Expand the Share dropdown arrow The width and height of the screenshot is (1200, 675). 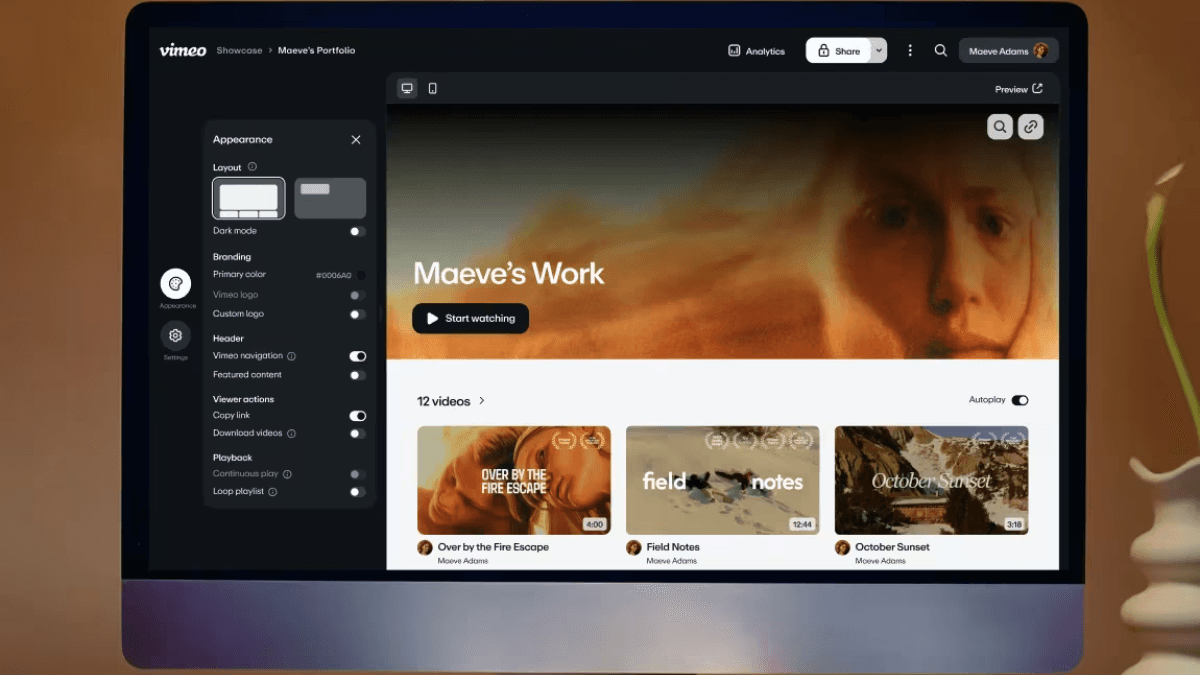(879, 51)
